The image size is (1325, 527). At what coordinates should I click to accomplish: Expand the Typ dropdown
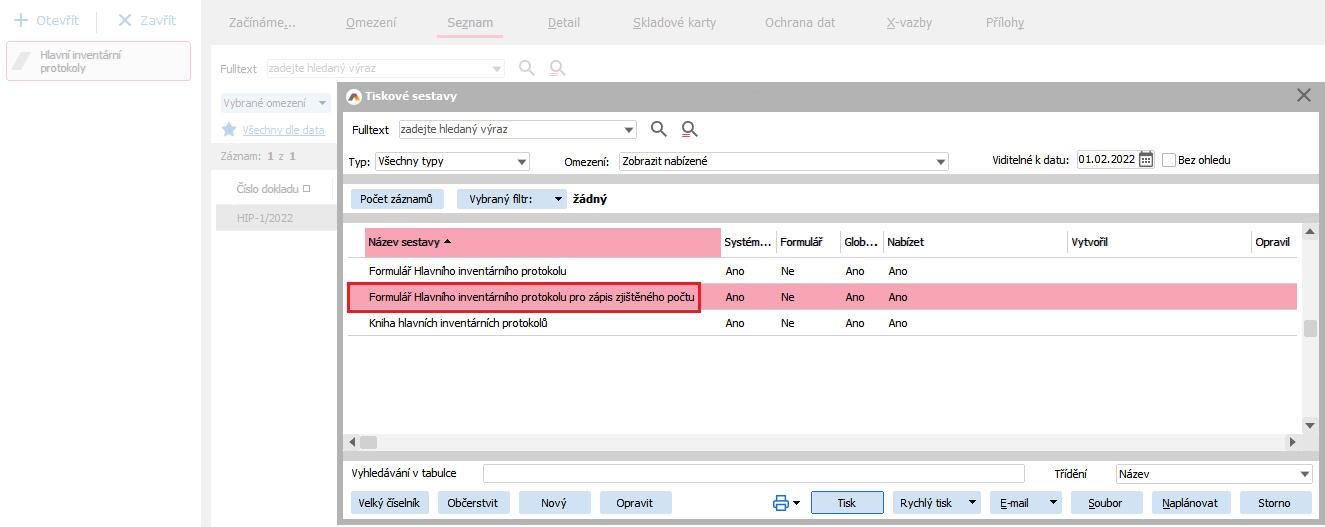click(x=521, y=161)
